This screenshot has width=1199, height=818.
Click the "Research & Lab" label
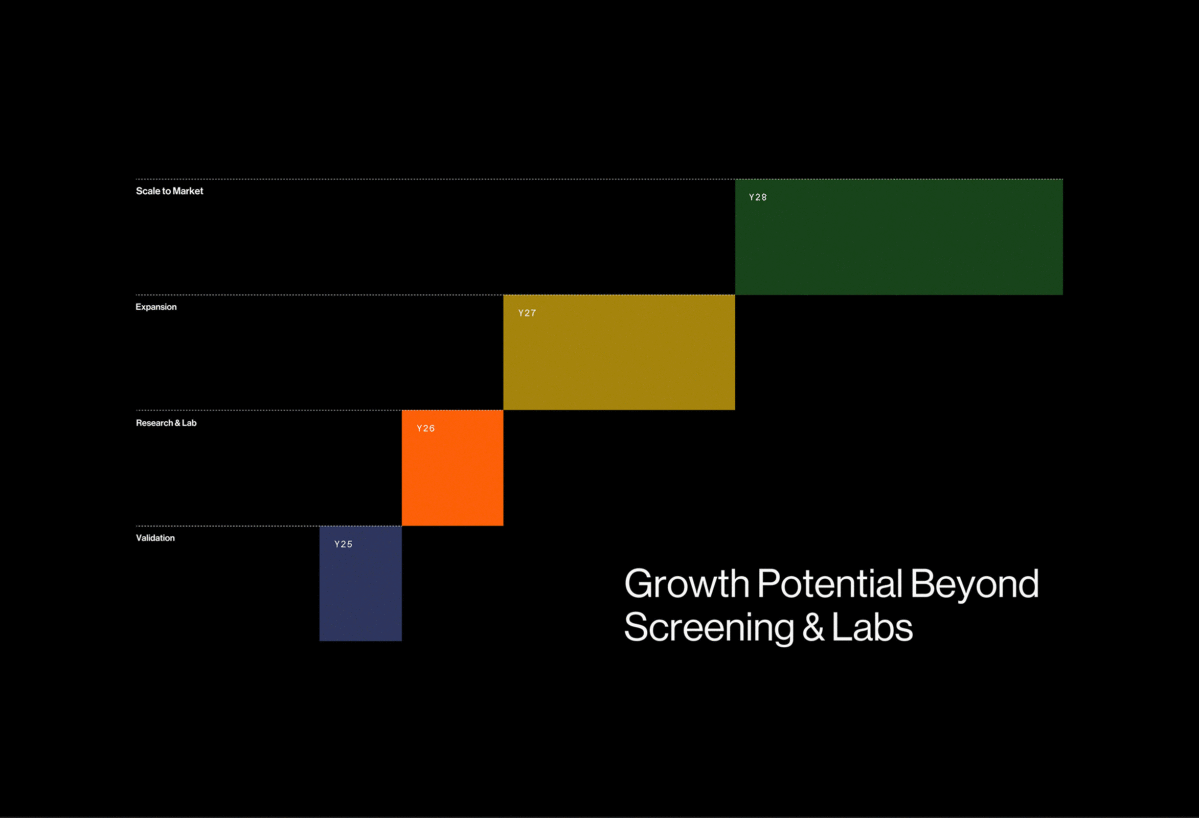coord(166,423)
